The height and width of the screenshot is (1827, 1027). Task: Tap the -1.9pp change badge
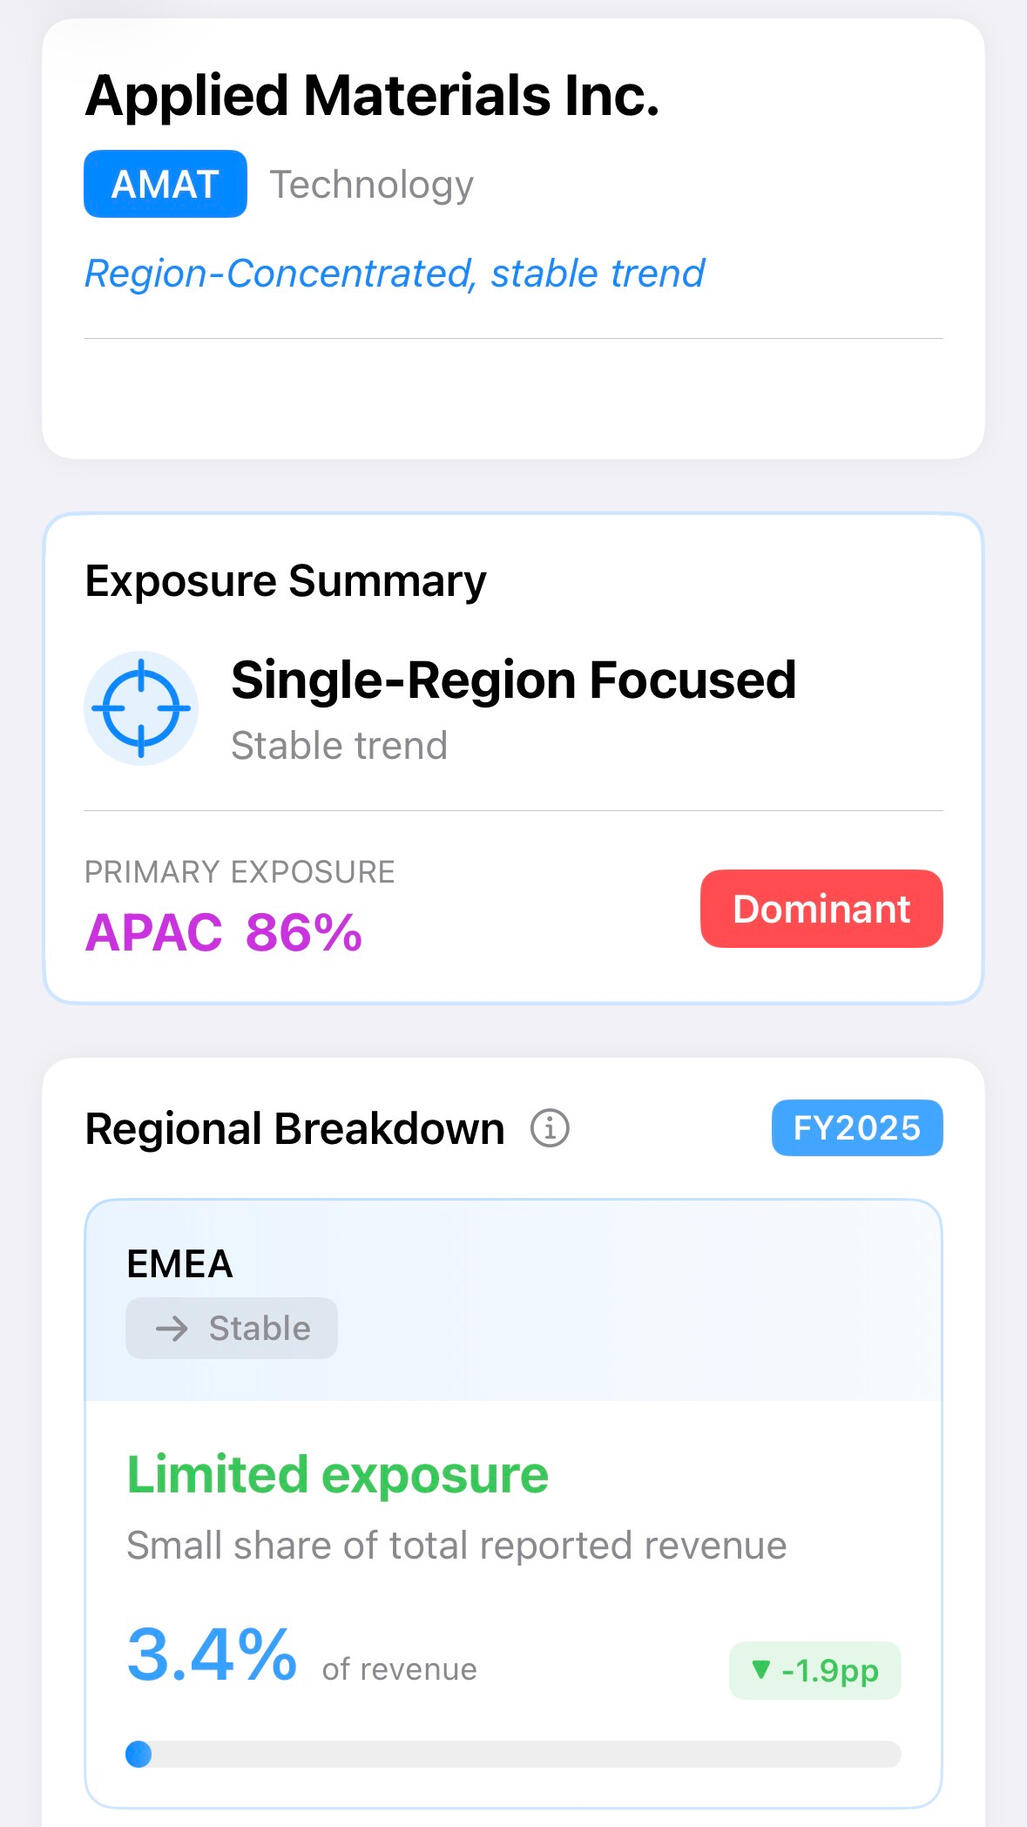[815, 1670]
